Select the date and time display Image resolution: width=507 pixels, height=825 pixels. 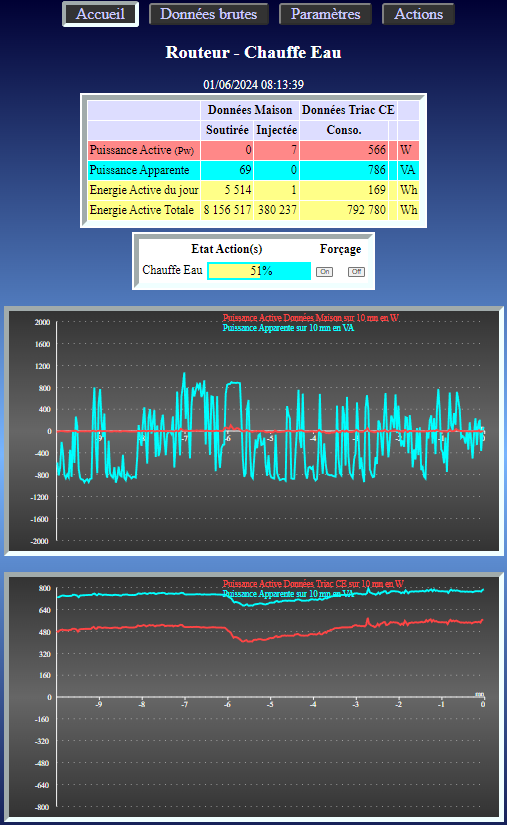point(254,84)
